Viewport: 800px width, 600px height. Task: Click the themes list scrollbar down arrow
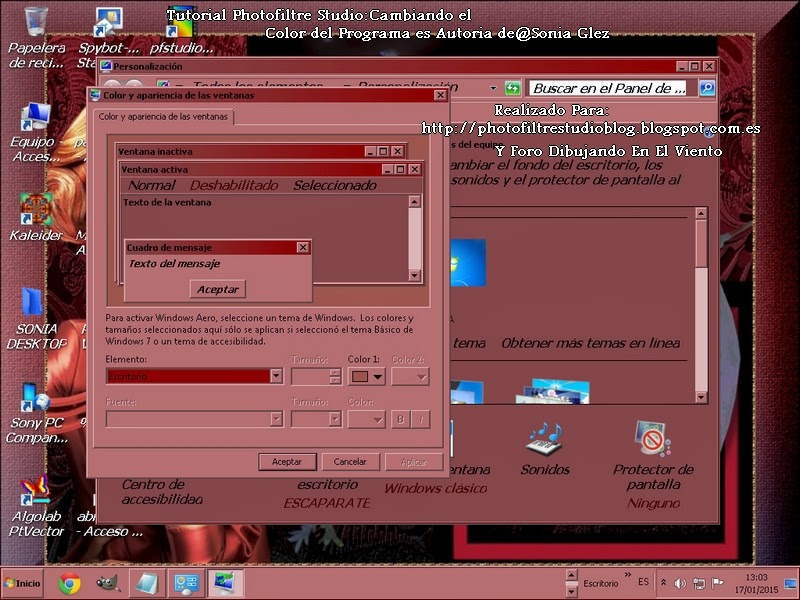[x=702, y=397]
